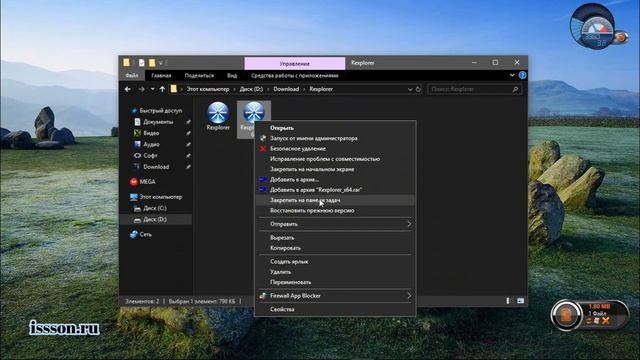Screen dimensions: 640x360
Task: Click the speedometer desktop gadget
Action: [x=597, y=28]
